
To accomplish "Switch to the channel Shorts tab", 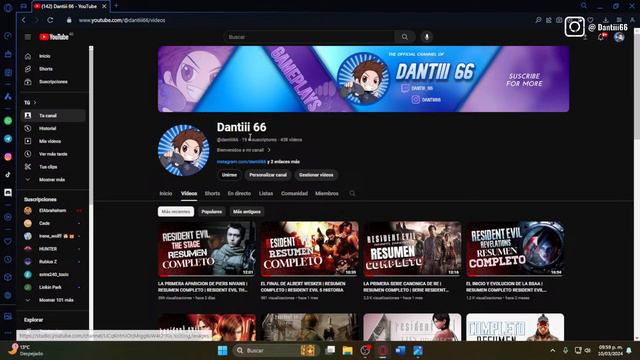I will pyautogui.click(x=212, y=193).
